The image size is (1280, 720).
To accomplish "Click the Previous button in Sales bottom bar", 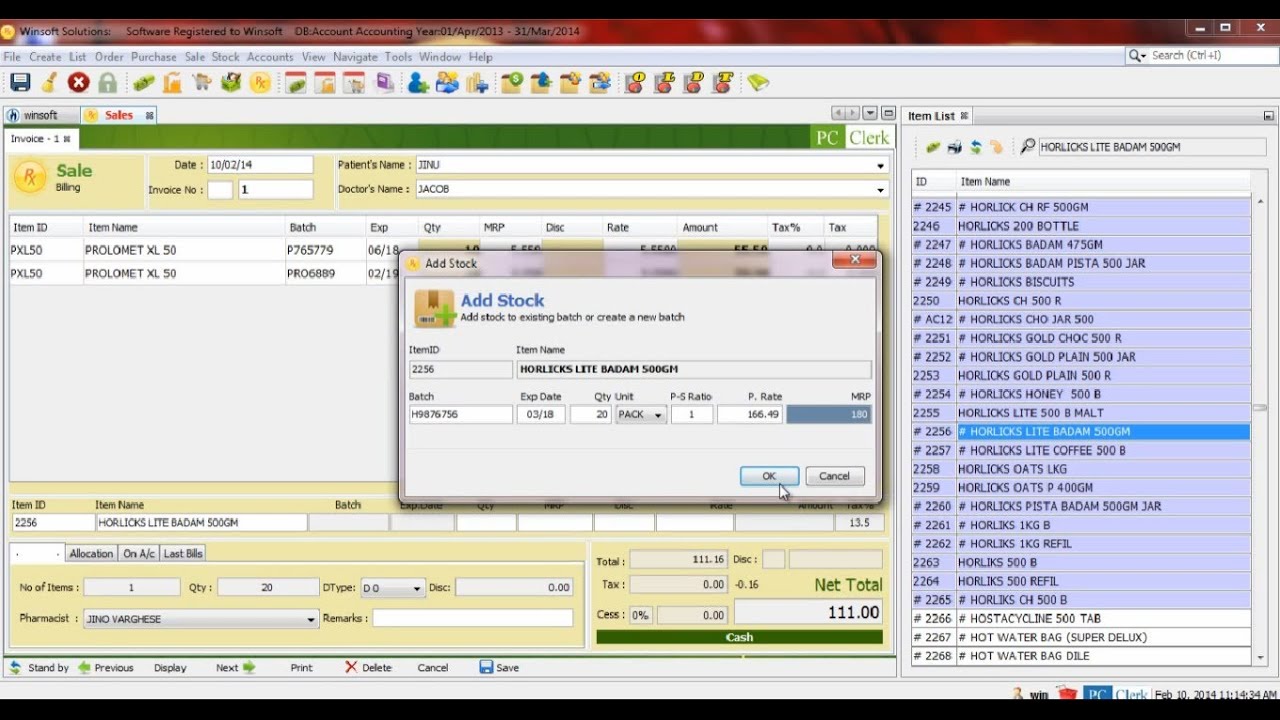I will tap(105, 667).
